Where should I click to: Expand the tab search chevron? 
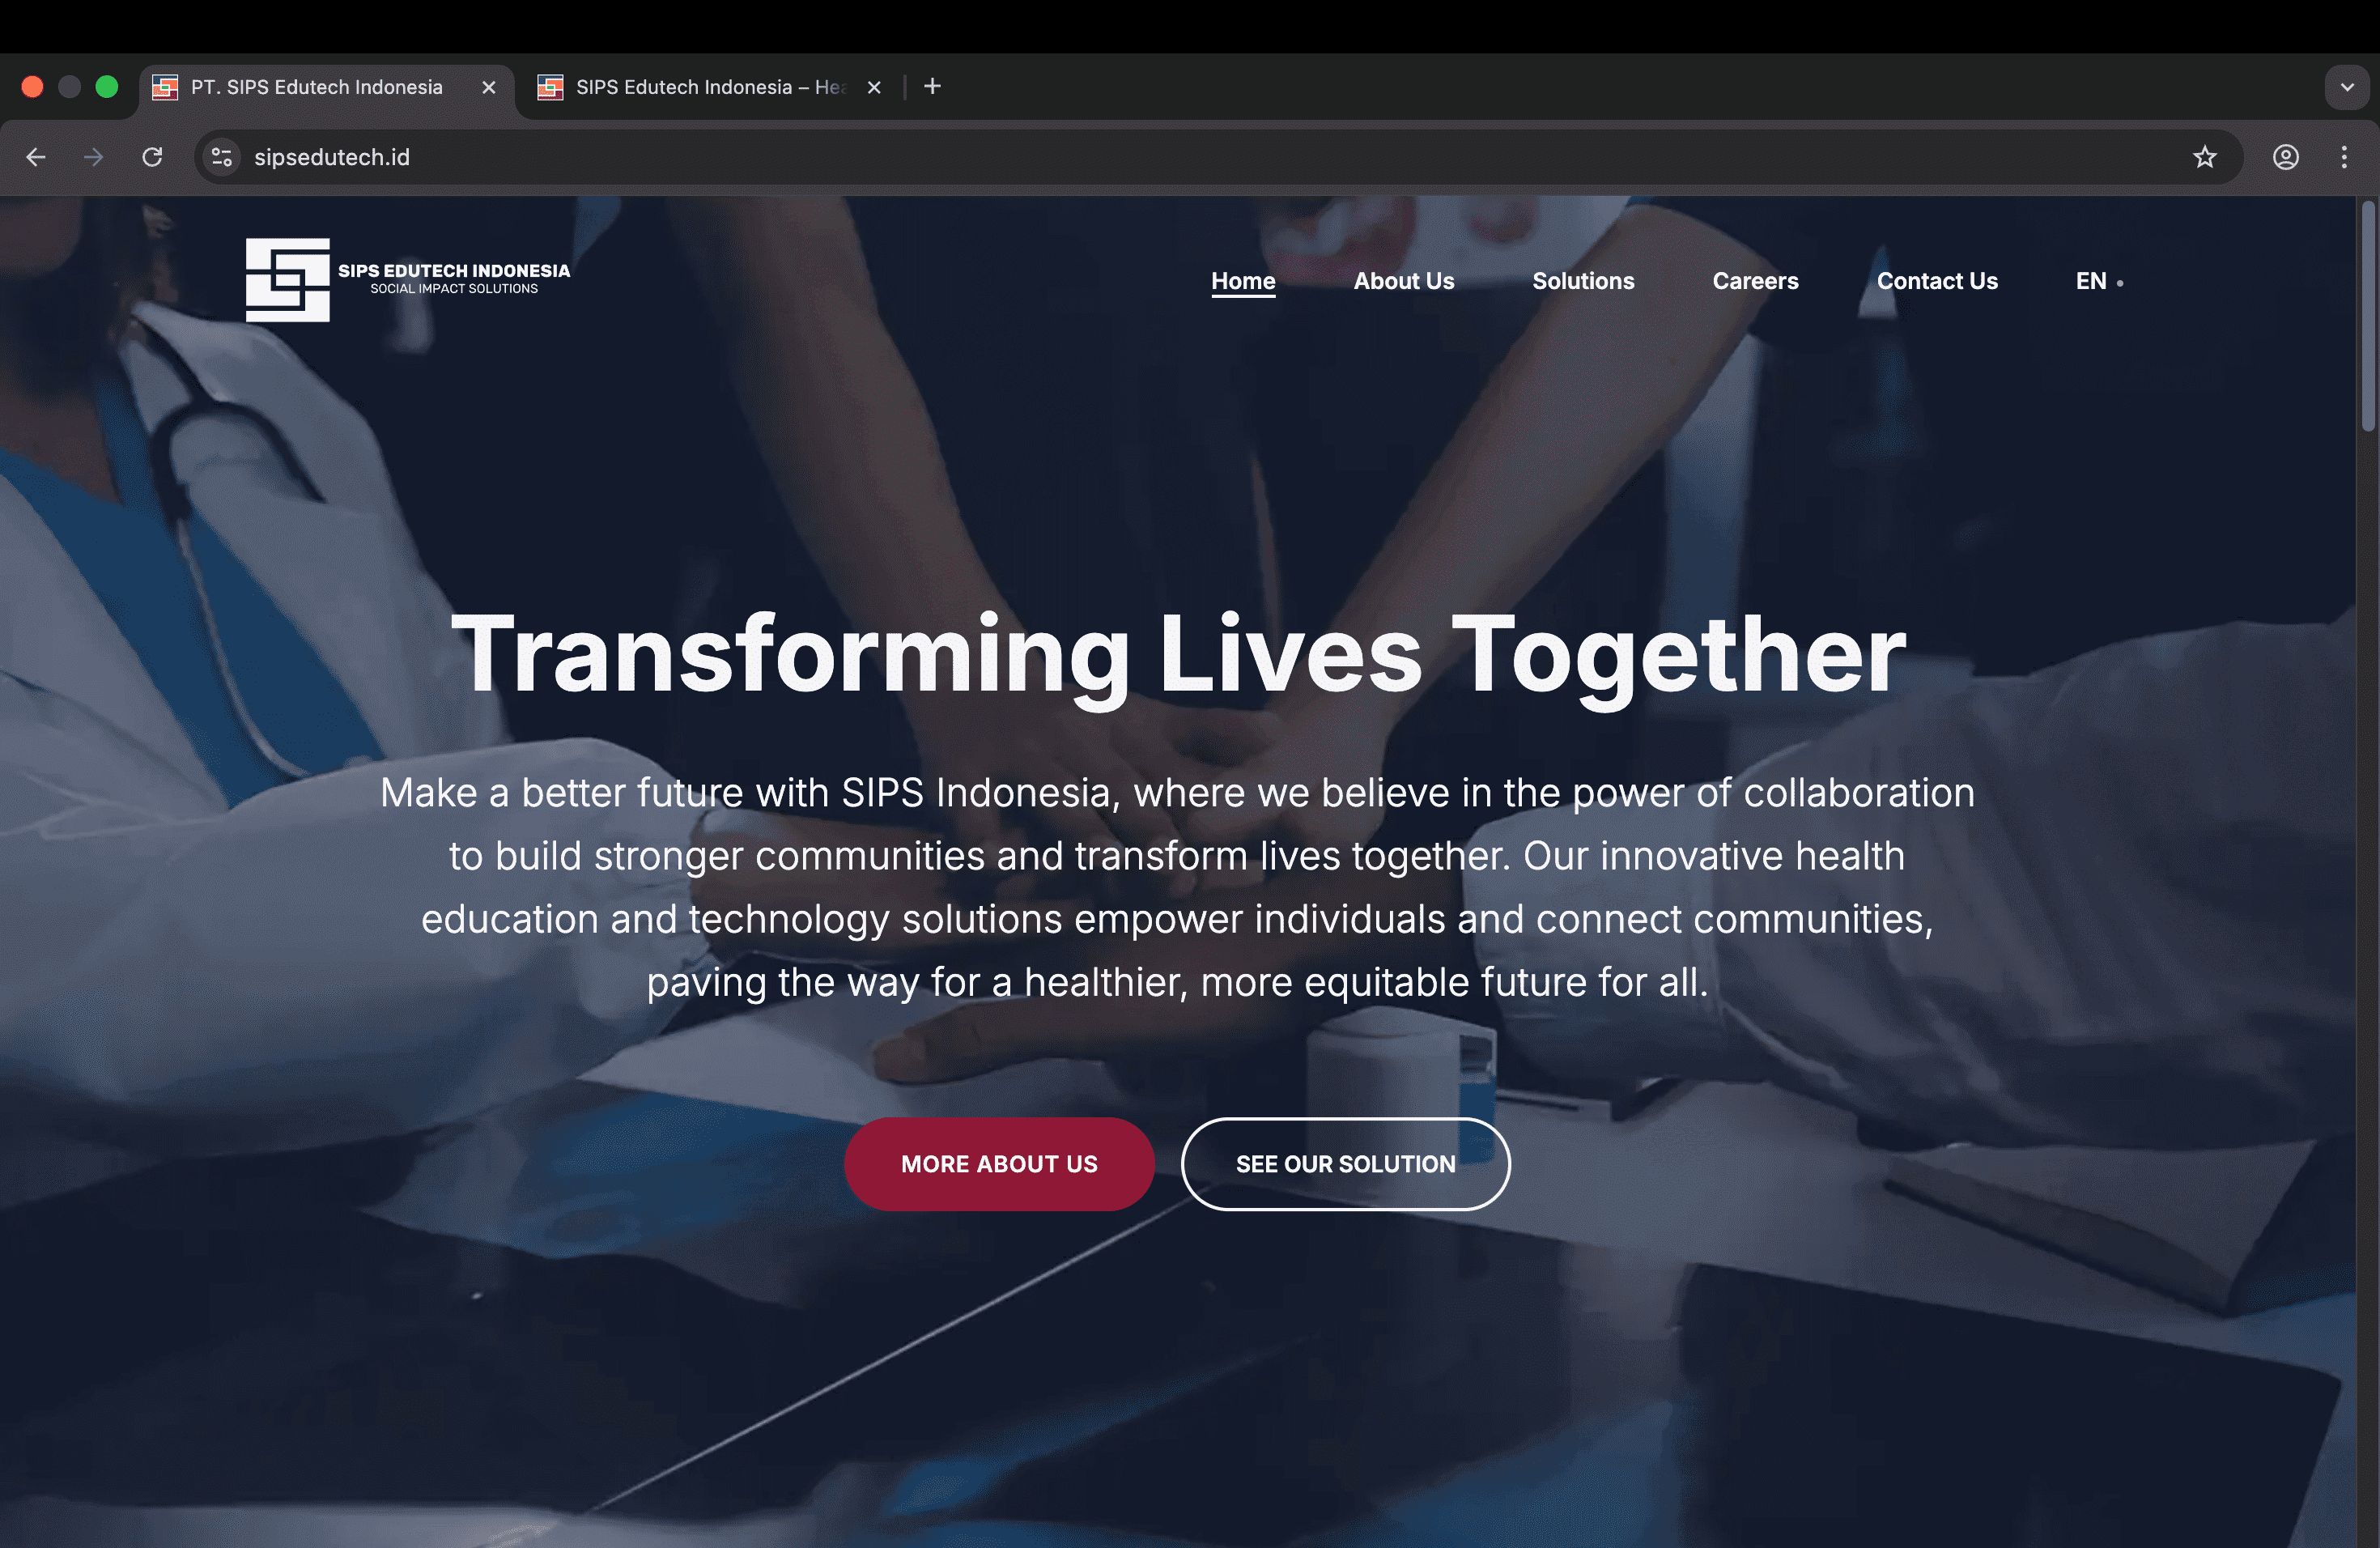[2346, 87]
